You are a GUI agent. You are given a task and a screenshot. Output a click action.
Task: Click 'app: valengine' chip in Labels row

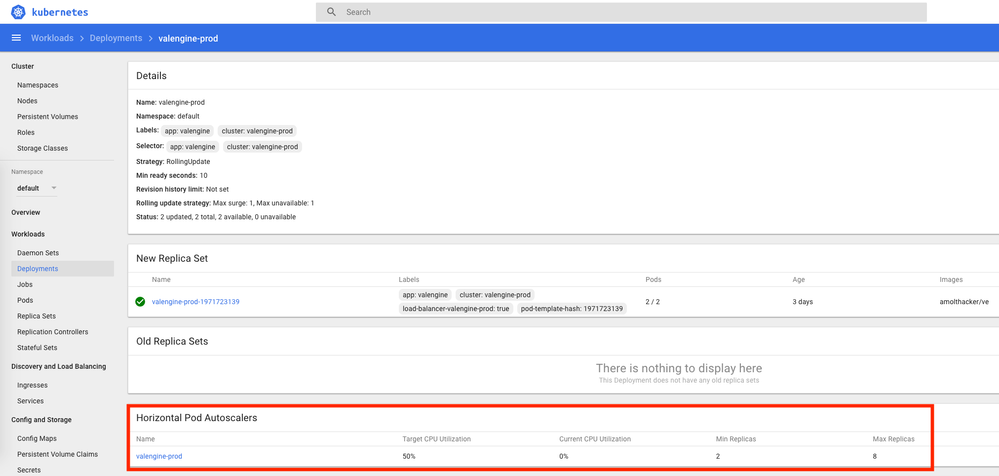click(x=187, y=131)
